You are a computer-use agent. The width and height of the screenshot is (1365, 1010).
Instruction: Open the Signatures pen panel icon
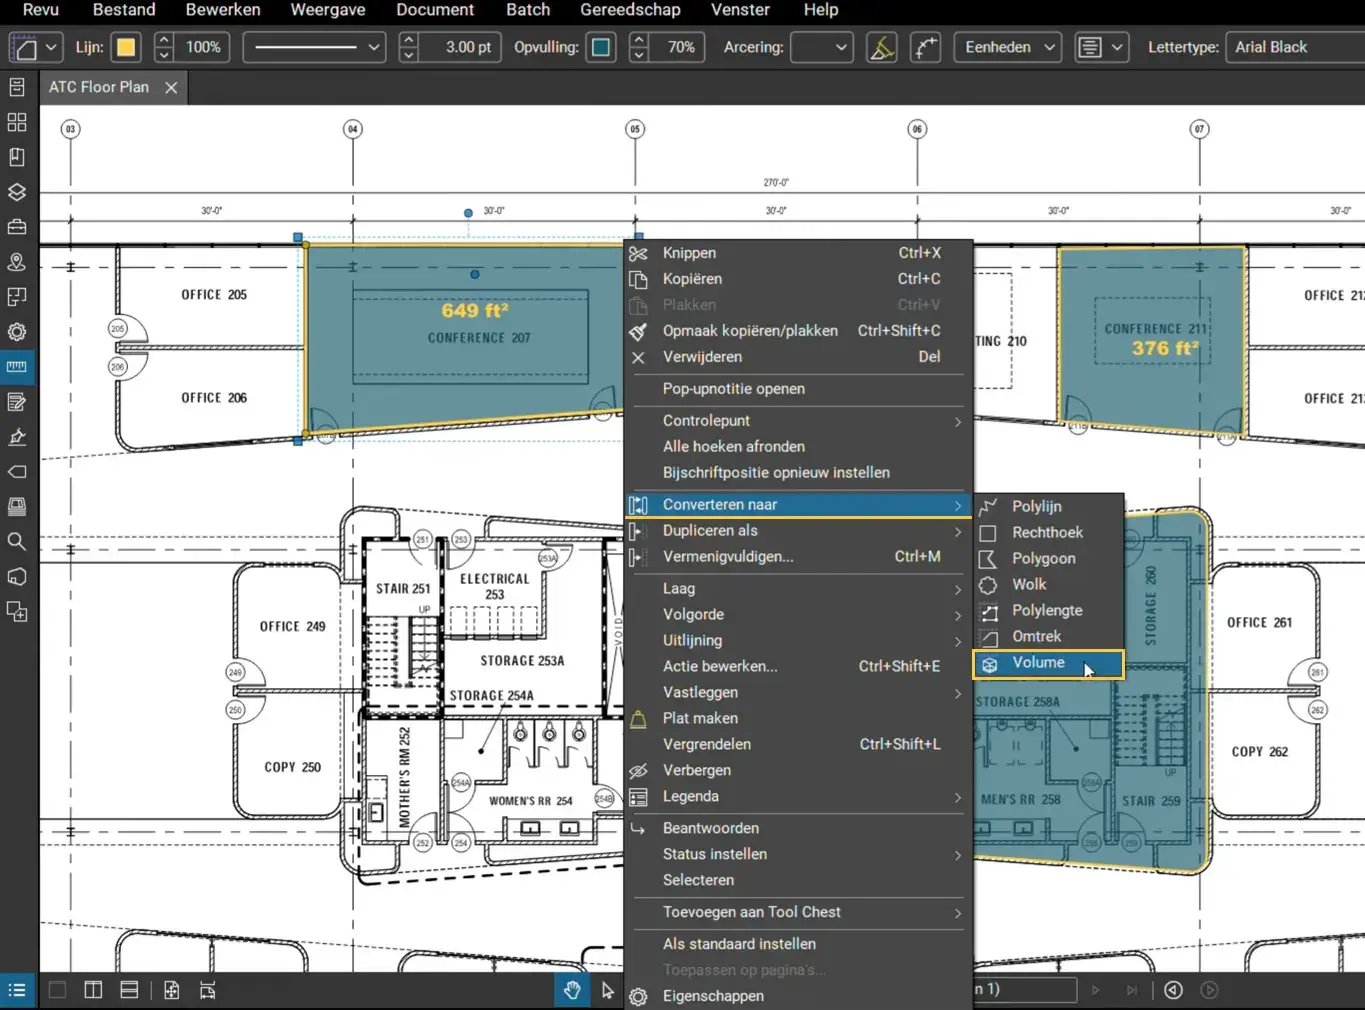pyautogui.click(x=17, y=437)
